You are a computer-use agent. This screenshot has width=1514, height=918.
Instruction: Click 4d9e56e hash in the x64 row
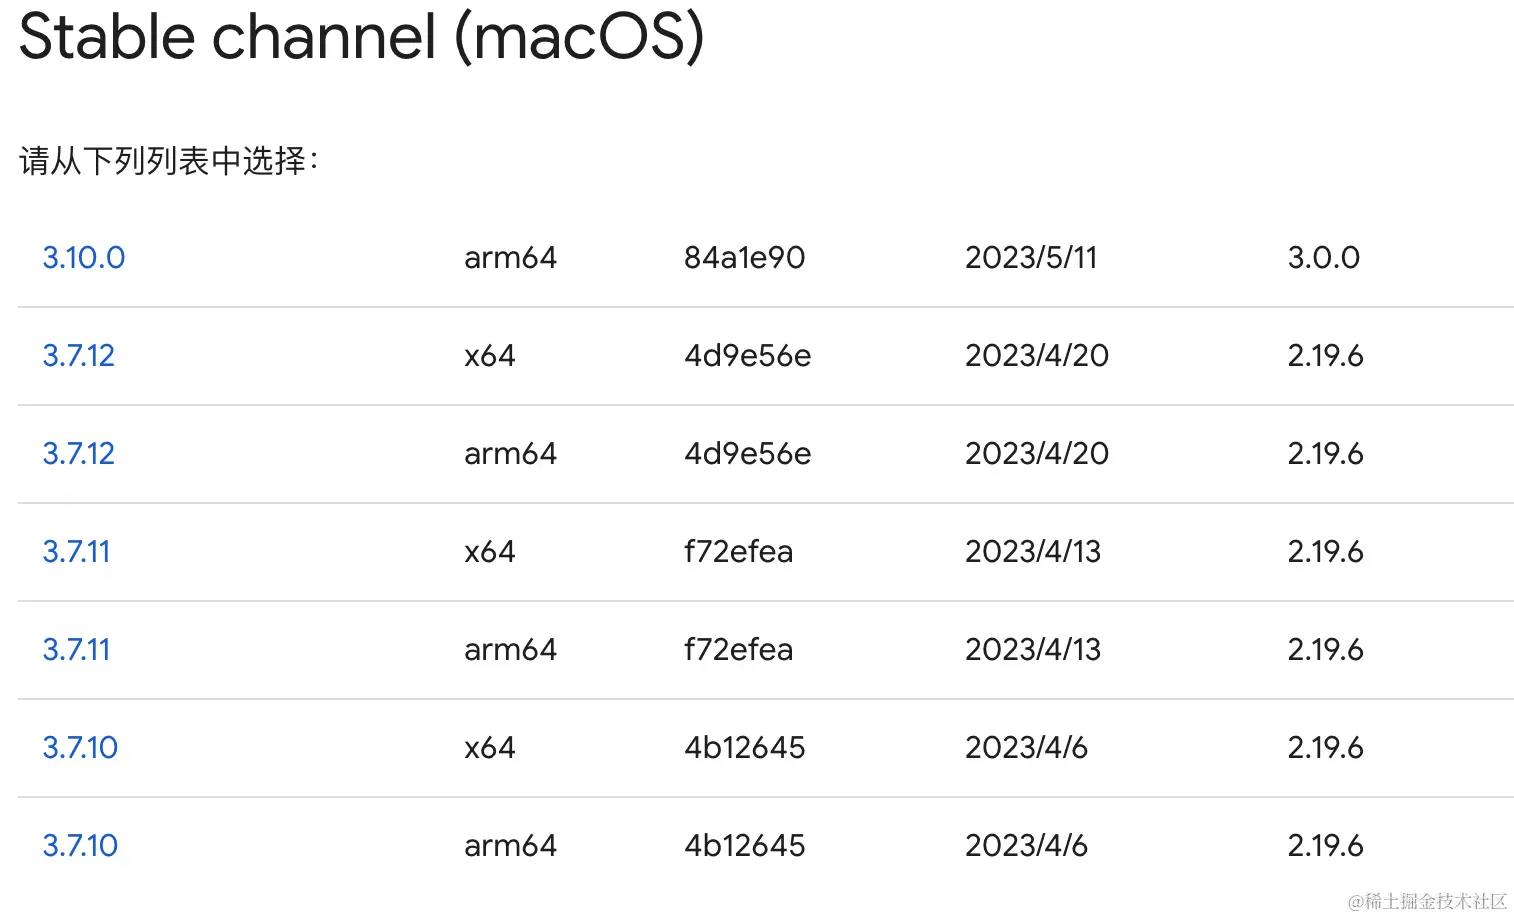[748, 356]
